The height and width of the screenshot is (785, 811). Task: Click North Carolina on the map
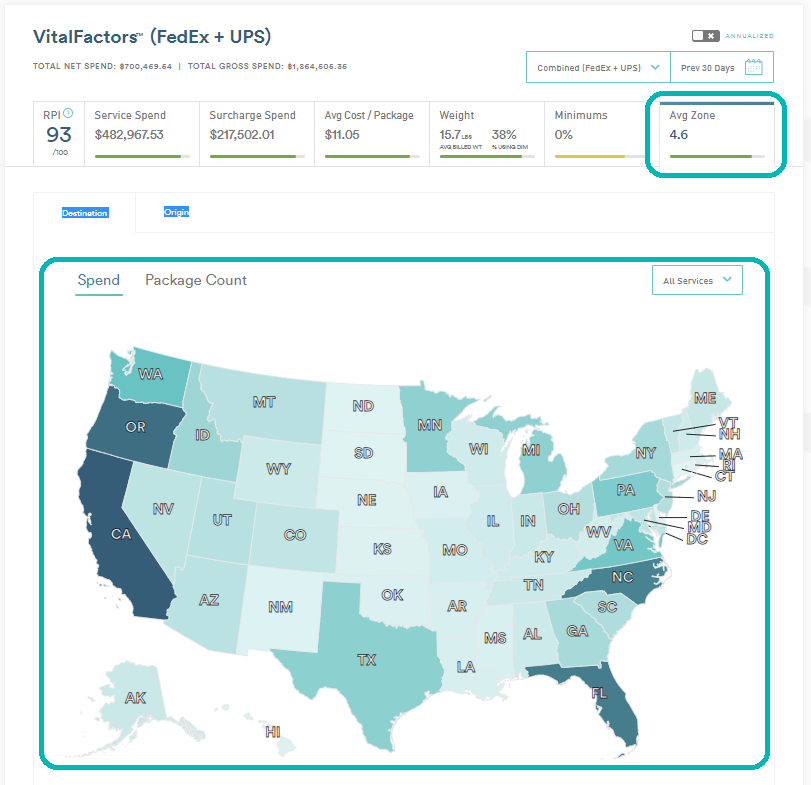tap(624, 577)
